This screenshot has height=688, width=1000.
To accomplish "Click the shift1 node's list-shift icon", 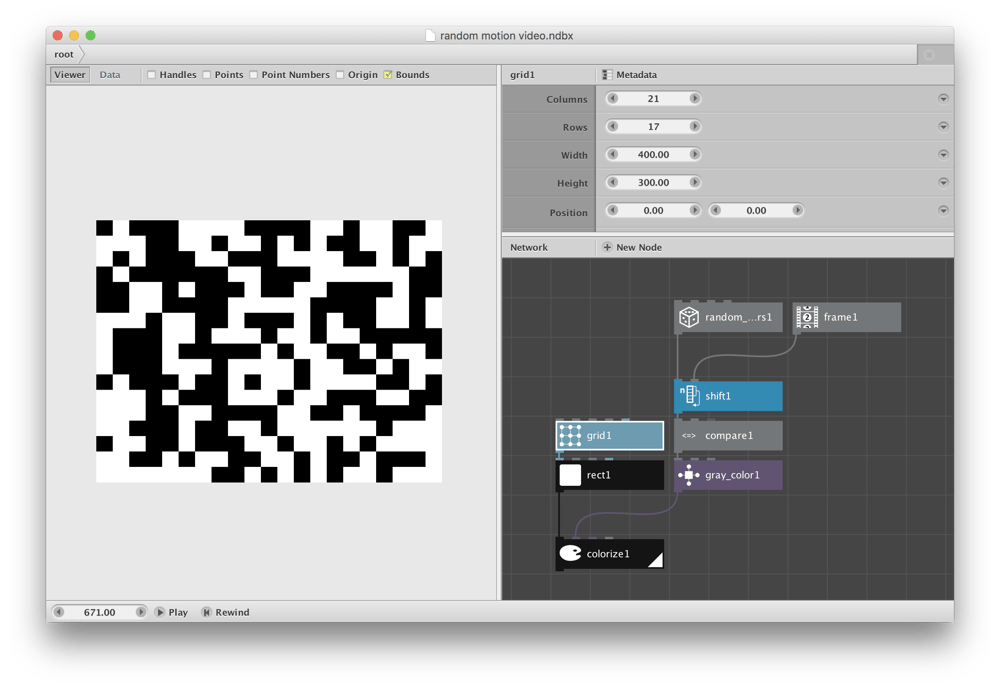I will coord(689,395).
